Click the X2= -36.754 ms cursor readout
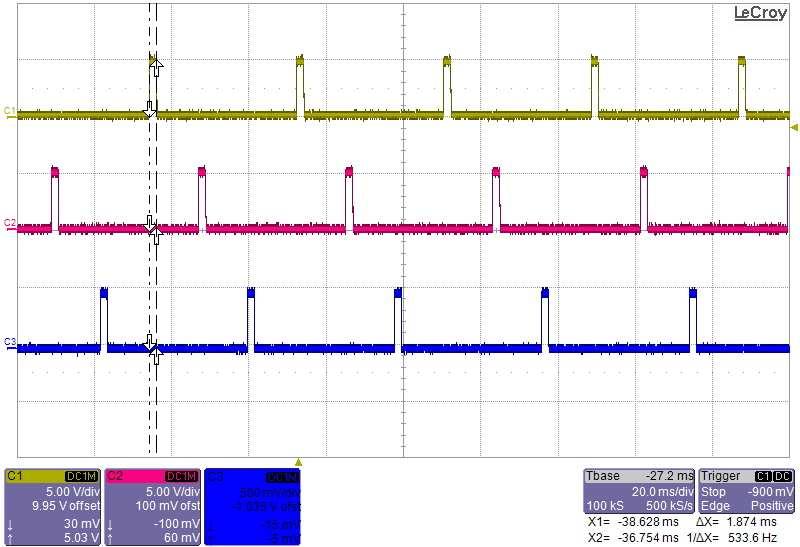 633,537
